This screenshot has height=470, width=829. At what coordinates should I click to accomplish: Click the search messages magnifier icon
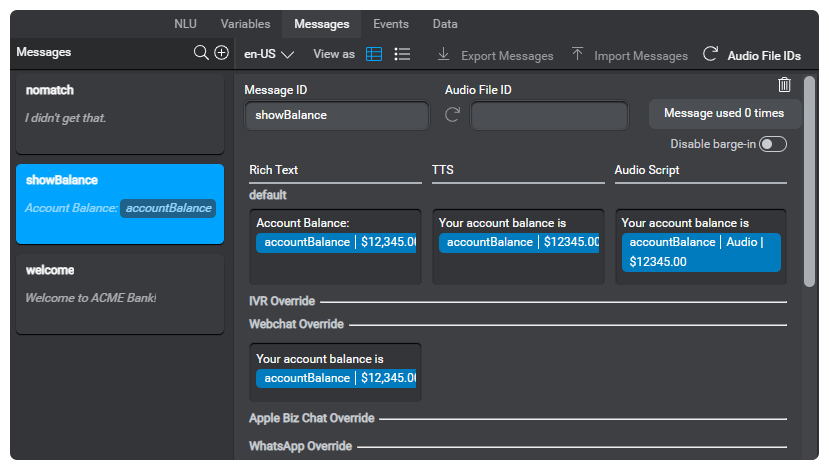pos(201,53)
